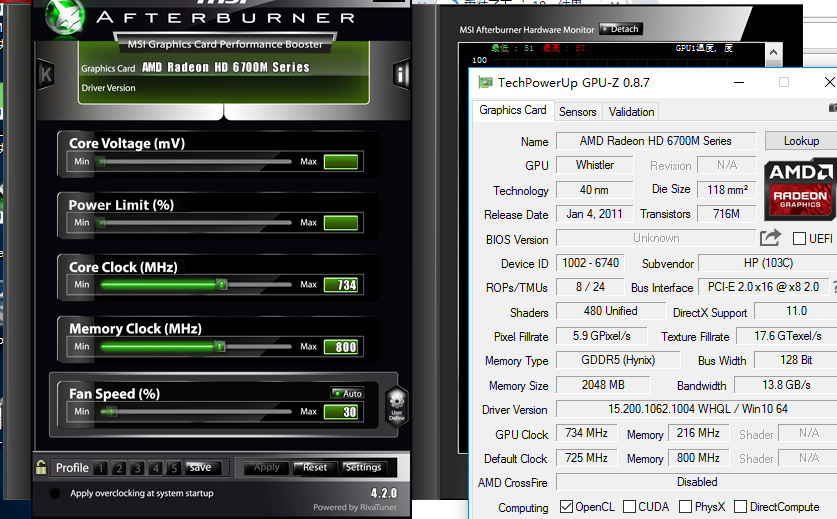The height and width of the screenshot is (519, 837).
Task: Click the GPU-Z Name field
Action: 656,141
